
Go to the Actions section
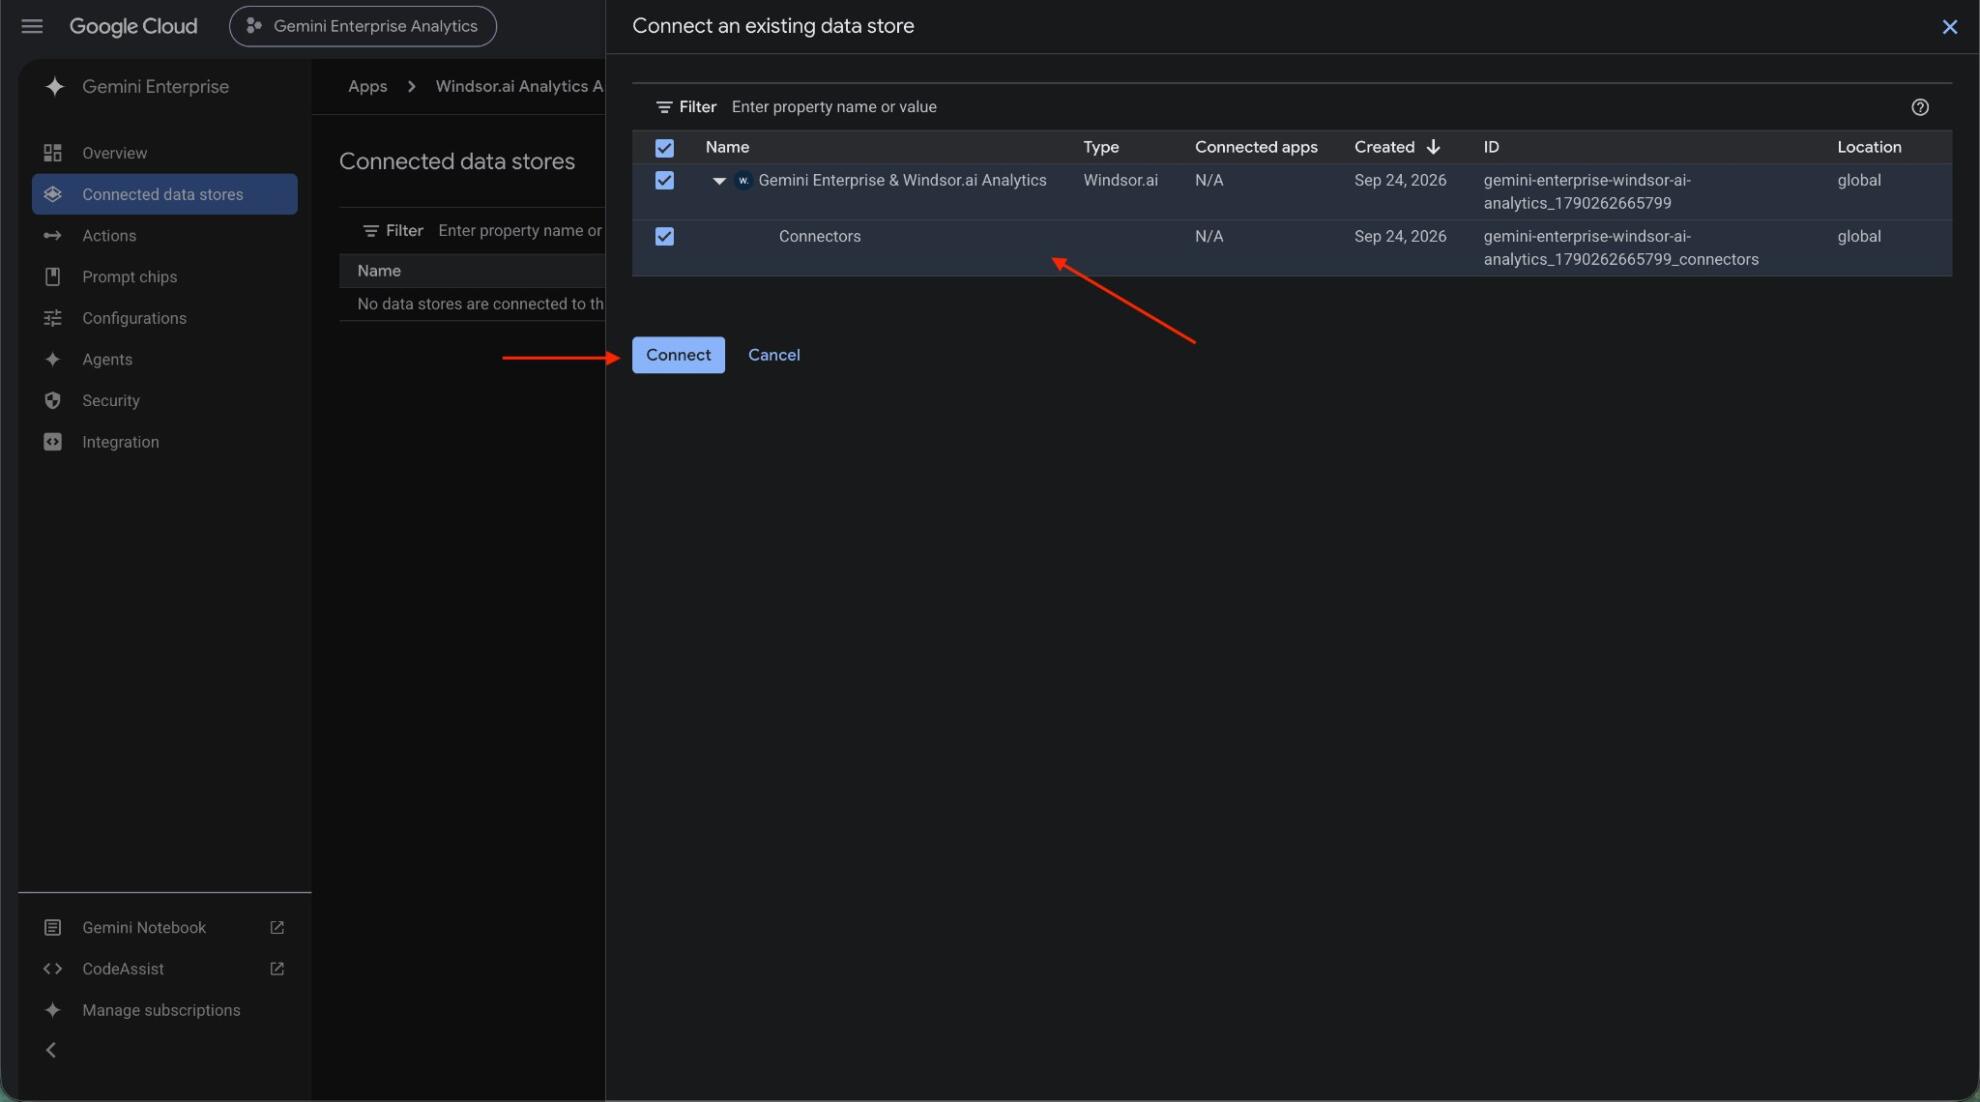pos(165,236)
